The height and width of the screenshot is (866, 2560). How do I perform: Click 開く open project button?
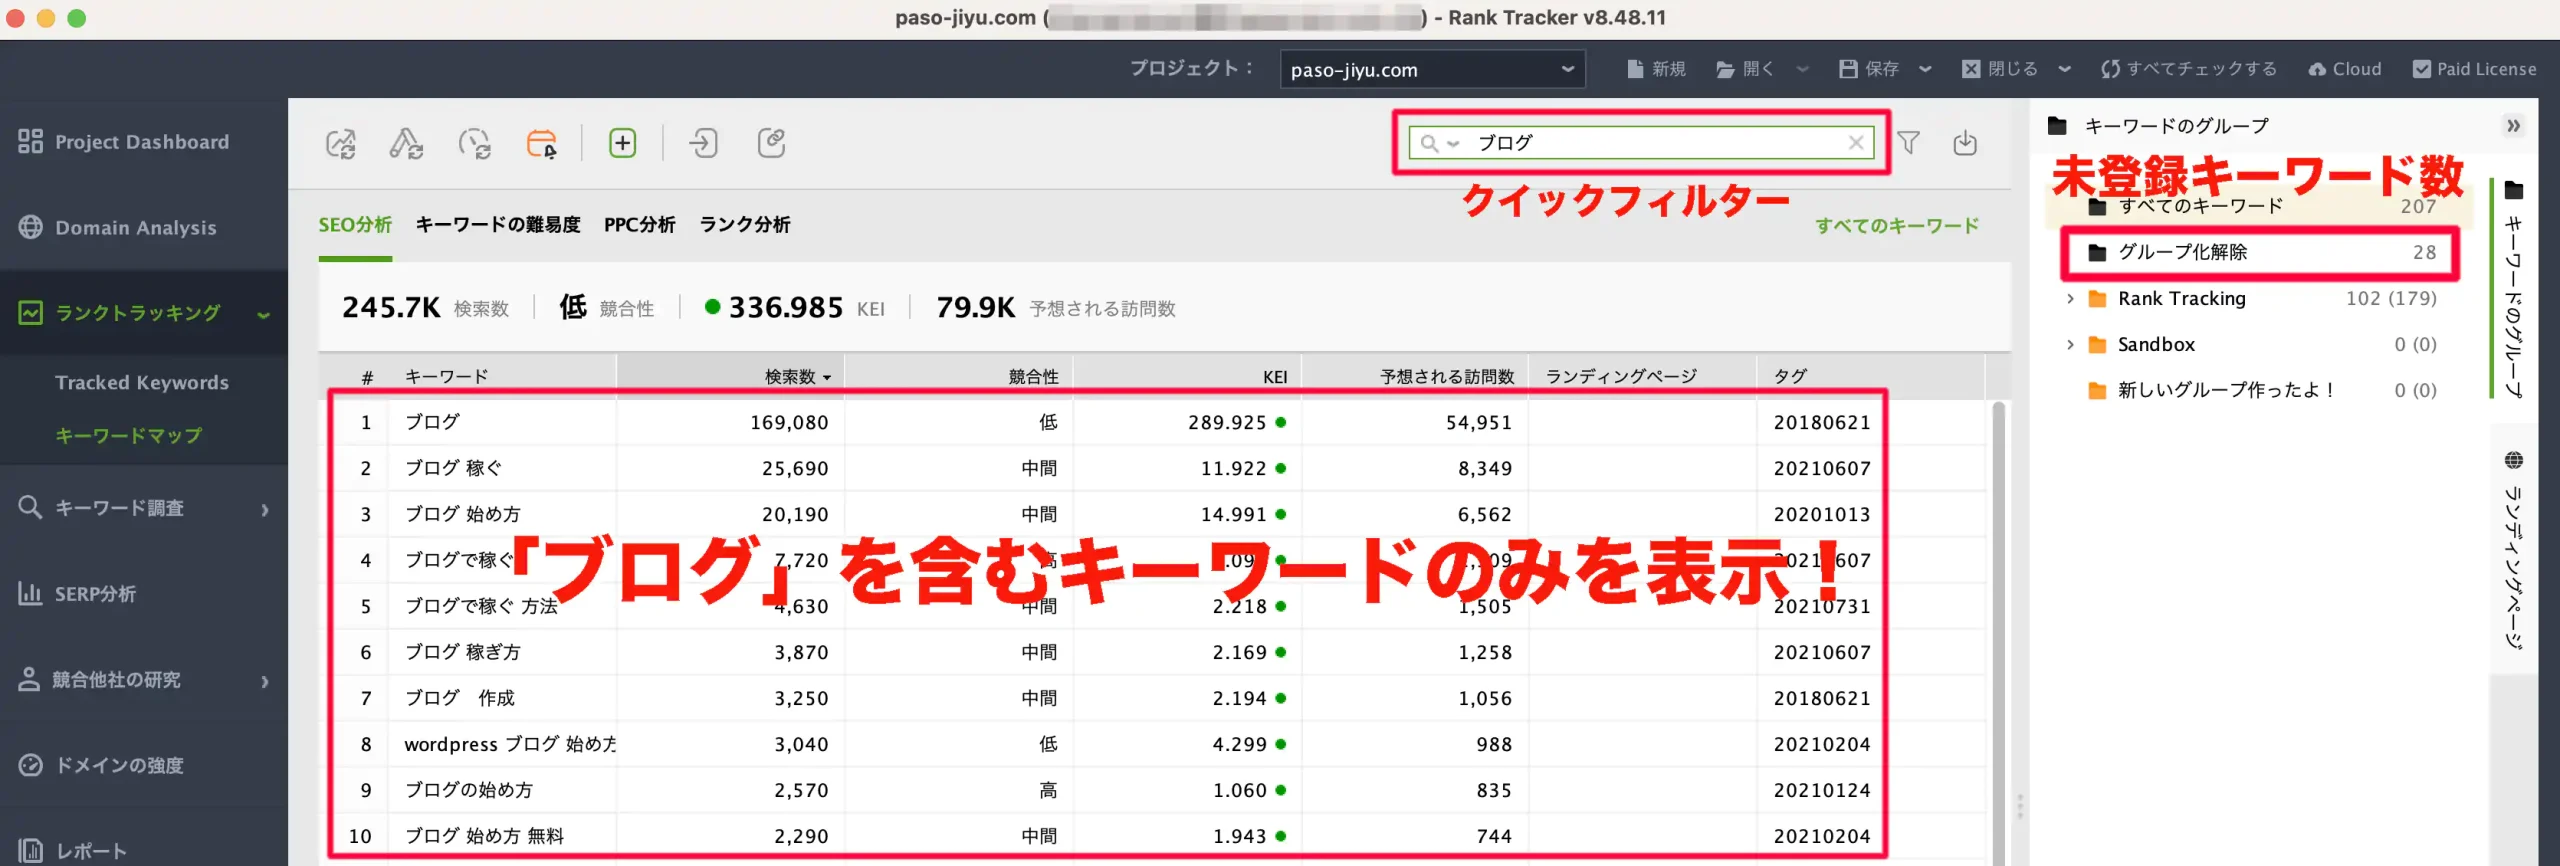pyautogui.click(x=1745, y=69)
